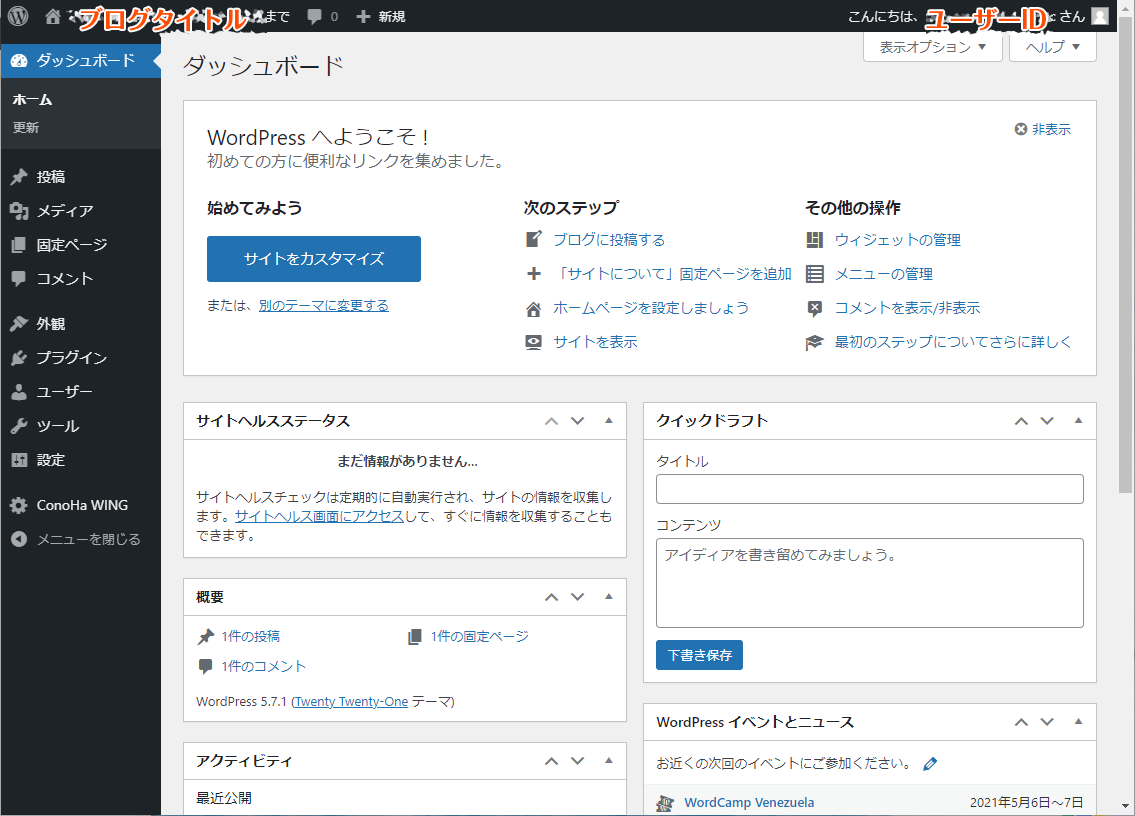Move クイックドラフト panel up
The width and height of the screenshot is (1135, 816).
[1021, 421]
